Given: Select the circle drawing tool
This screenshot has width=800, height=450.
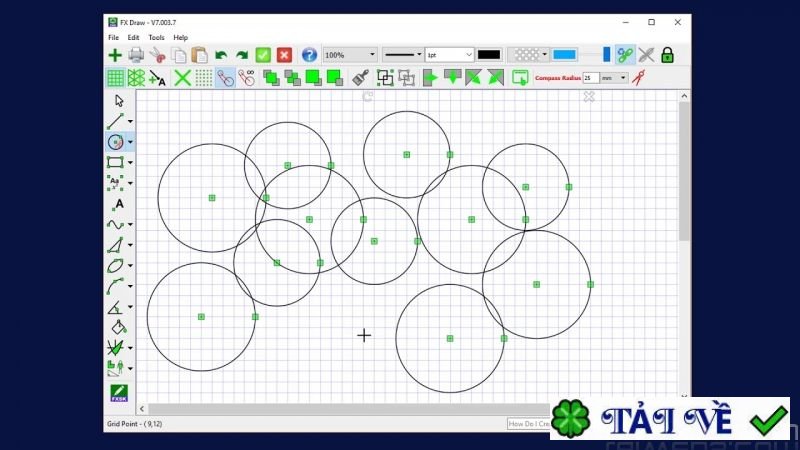Looking at the screenshot, I should pyautogui.click(x=116, y=142).
